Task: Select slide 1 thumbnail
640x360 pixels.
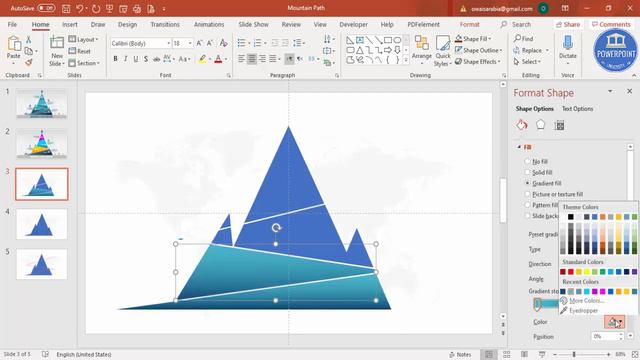Action: coord(42,104)
